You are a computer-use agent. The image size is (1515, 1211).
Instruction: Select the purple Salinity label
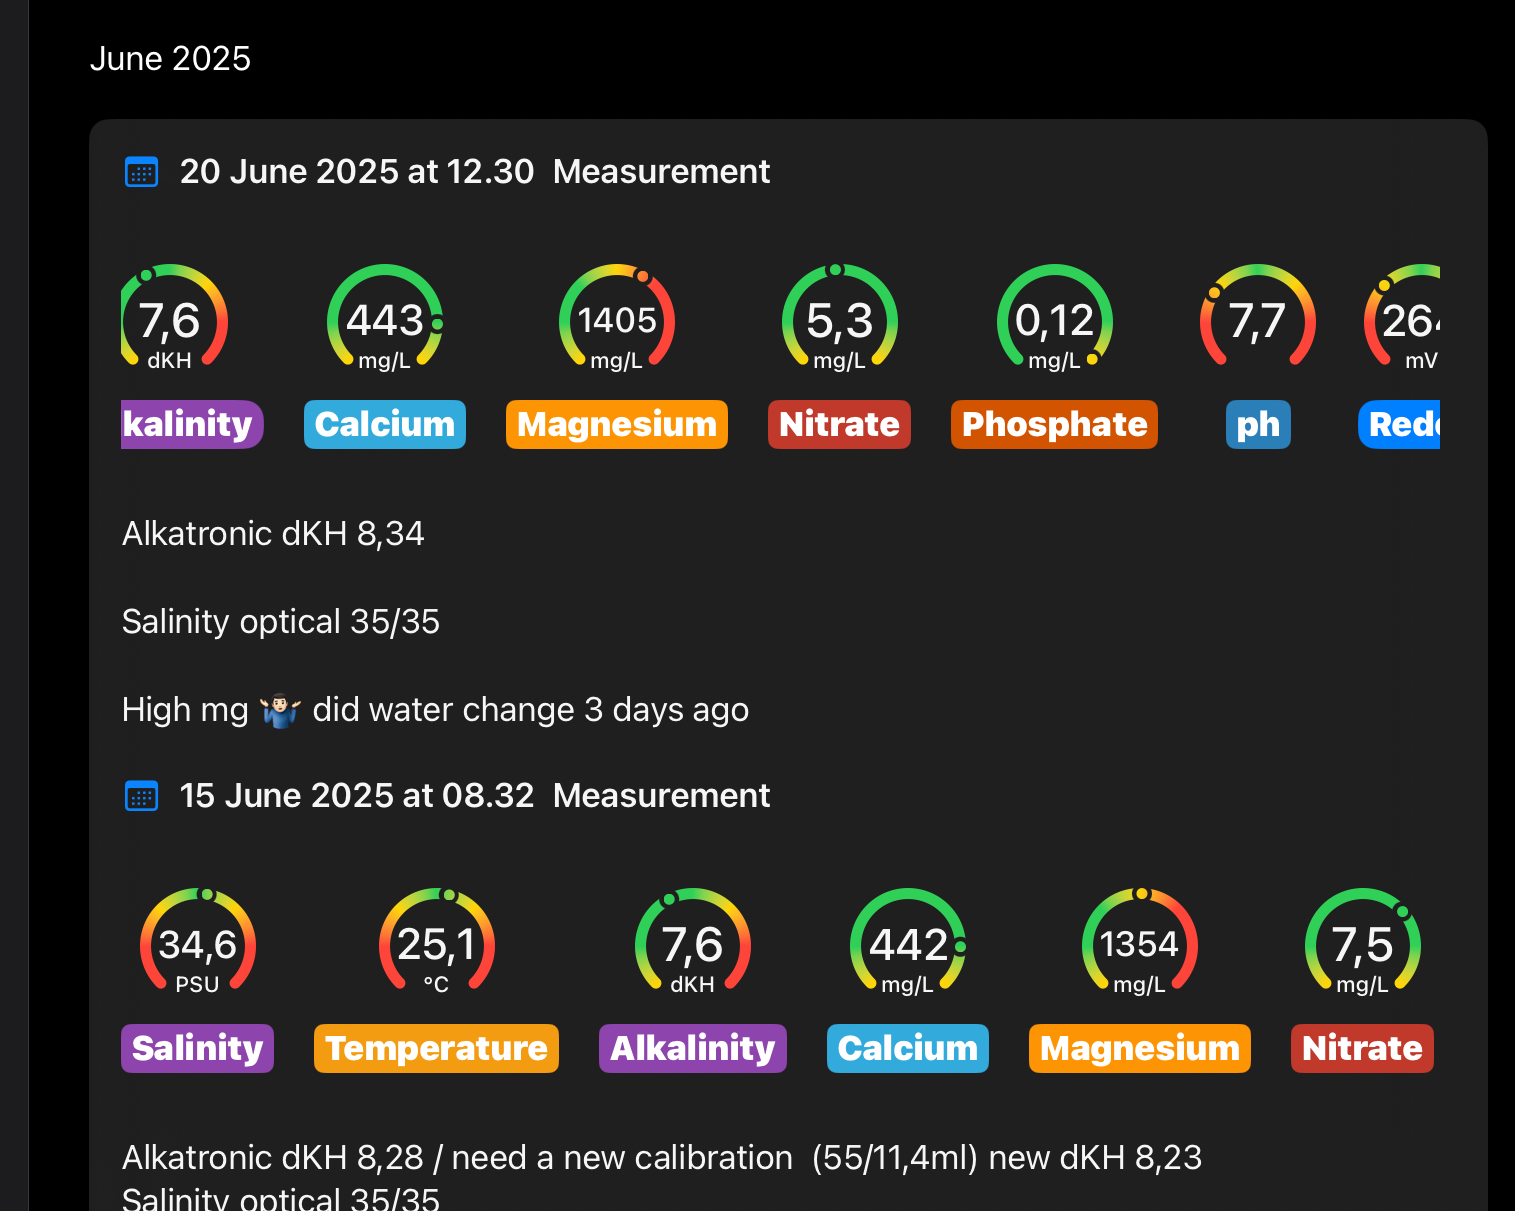[x=197, y=1049]
